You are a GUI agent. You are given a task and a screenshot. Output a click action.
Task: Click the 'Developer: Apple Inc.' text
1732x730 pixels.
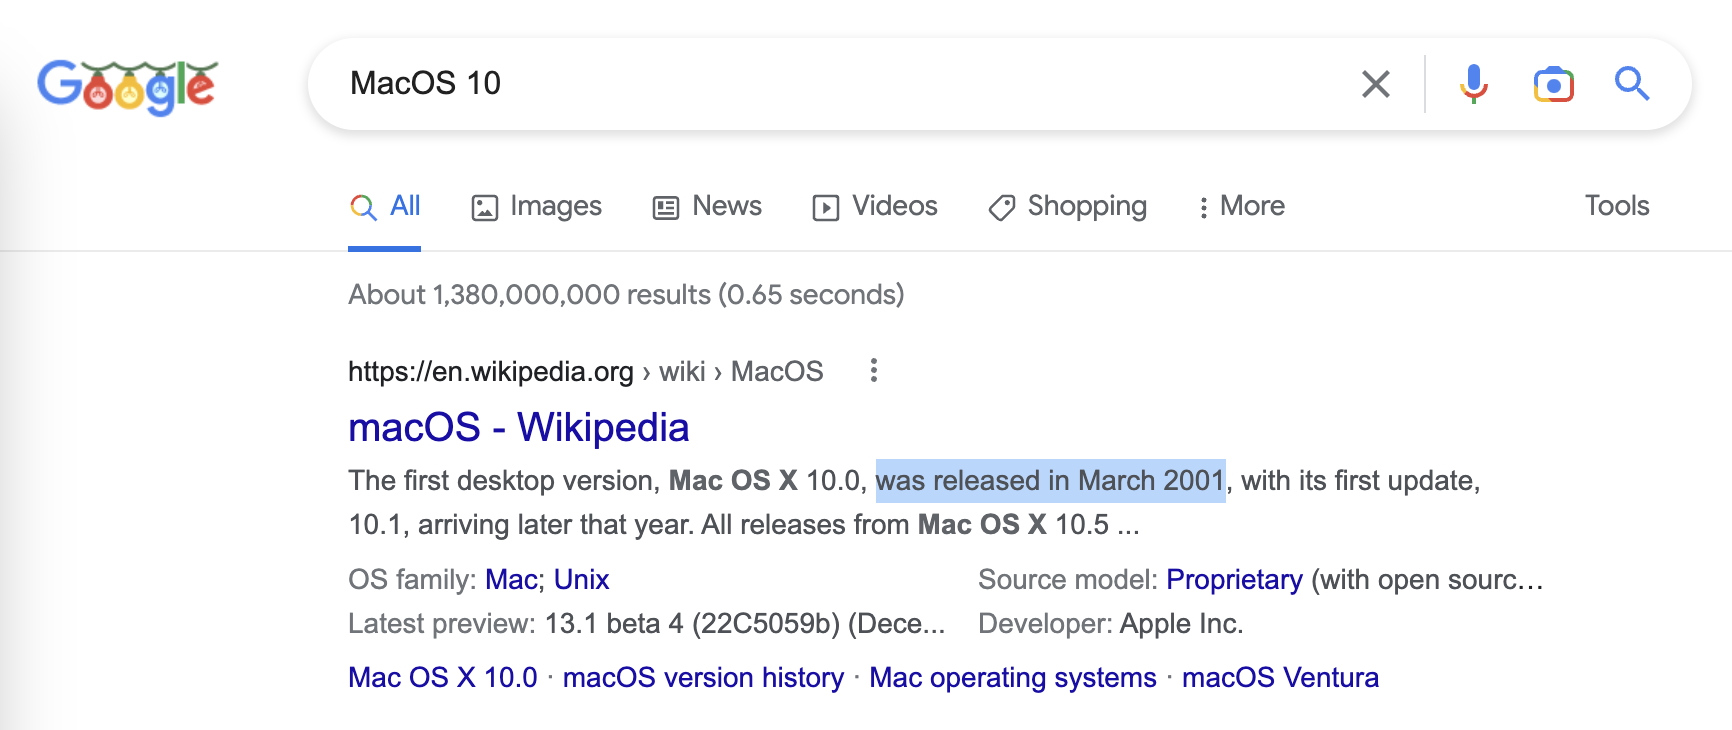1110,624
